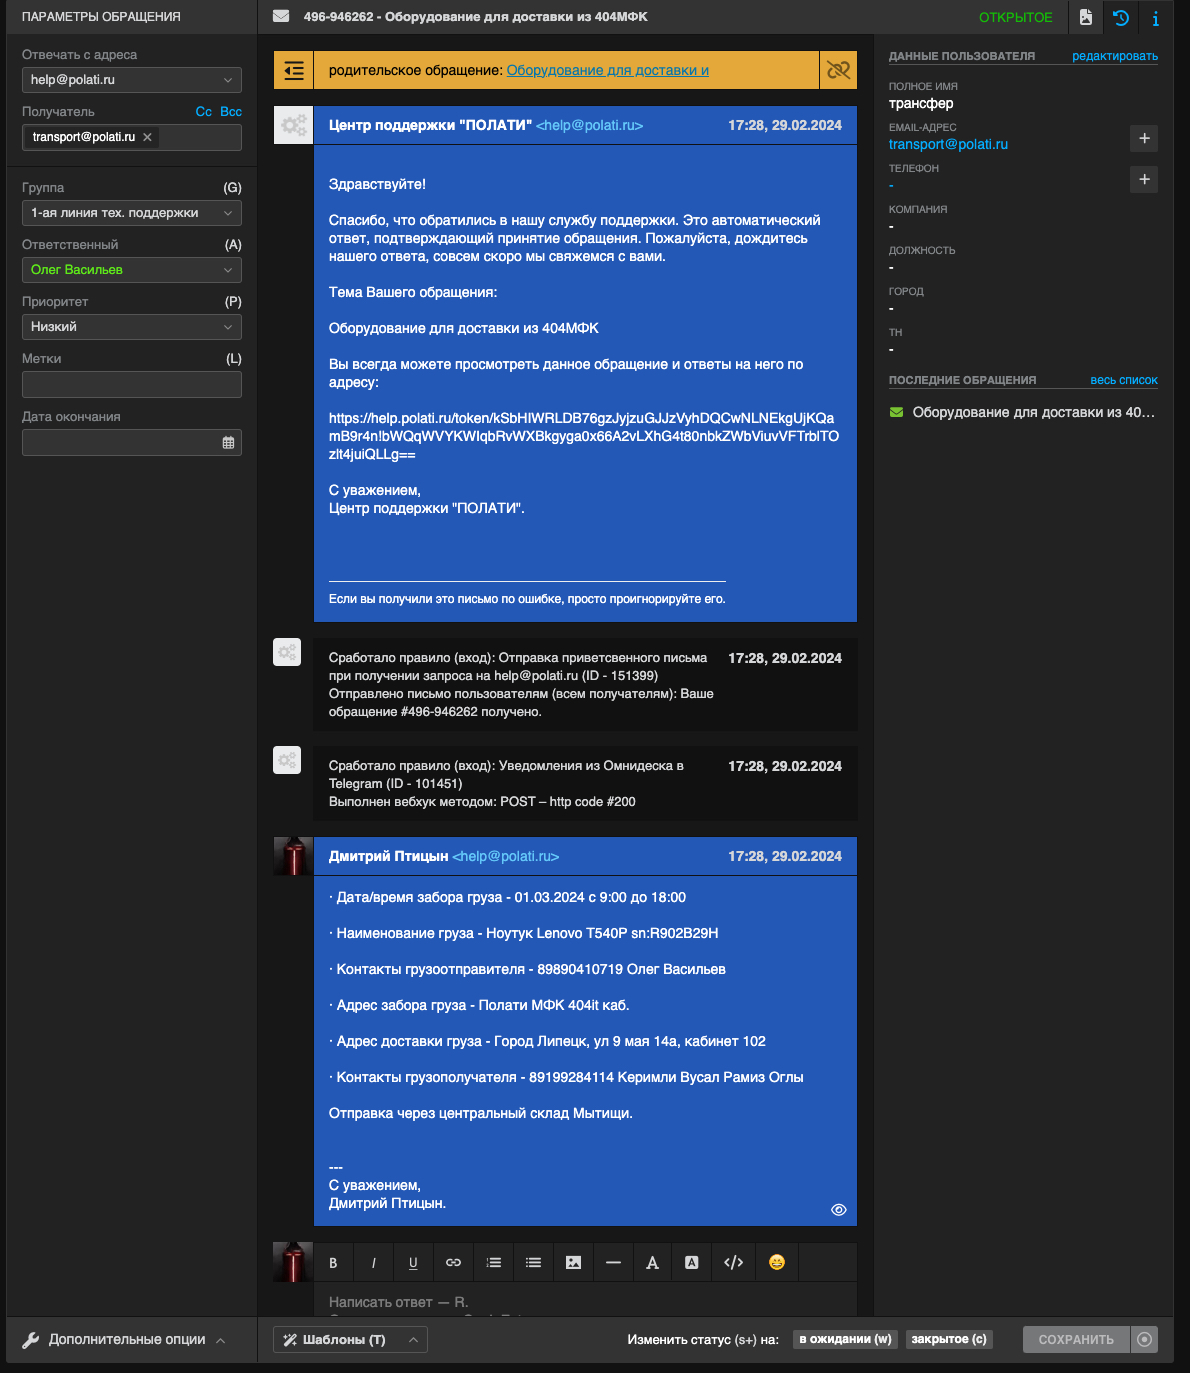Click the Получатель recipient field
Image resolution: width=1190 pixels, height=1373 pixels.
[x=132, y=137]
